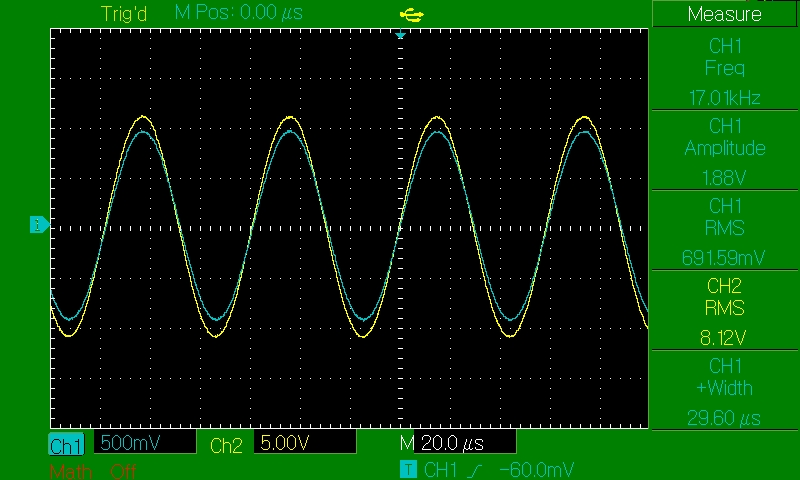Expand the CH1 Freq measurement slot
800x480 pixels.
pos(725,70)
